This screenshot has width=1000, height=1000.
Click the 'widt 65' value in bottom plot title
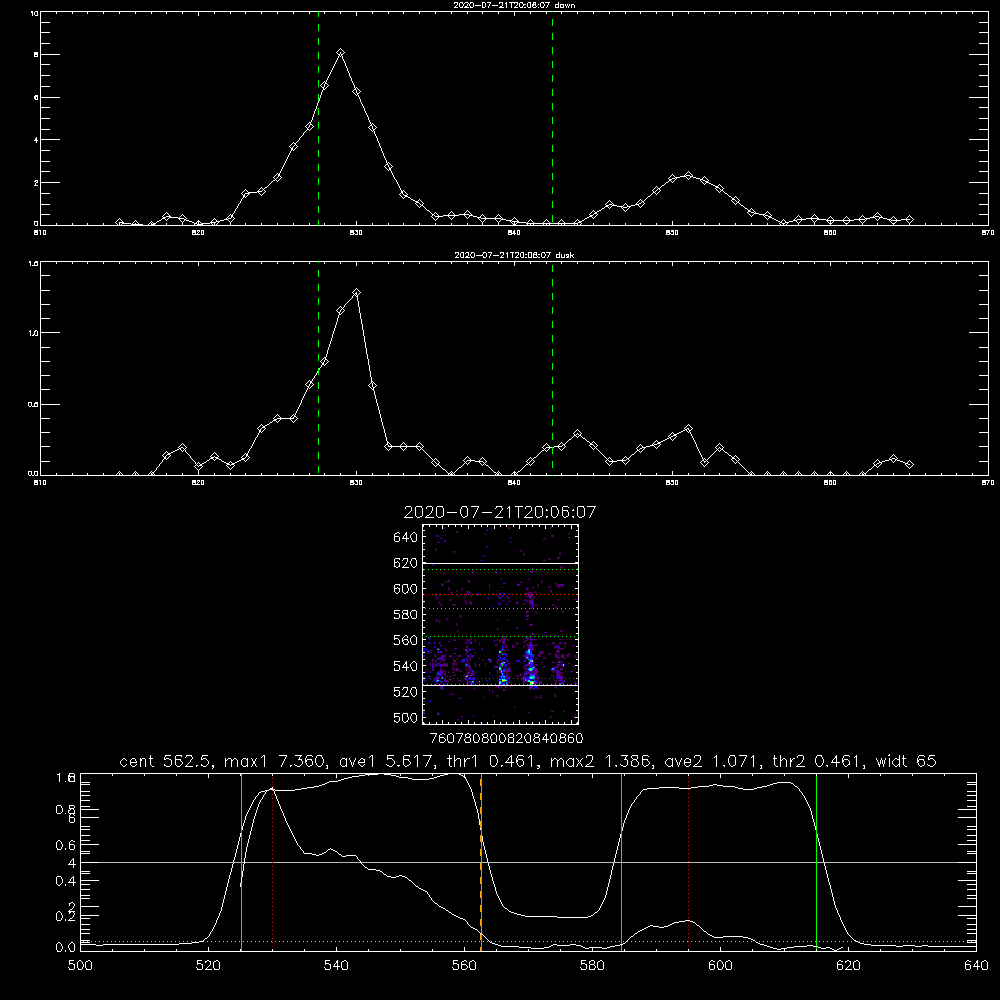(x=906, y=761)
